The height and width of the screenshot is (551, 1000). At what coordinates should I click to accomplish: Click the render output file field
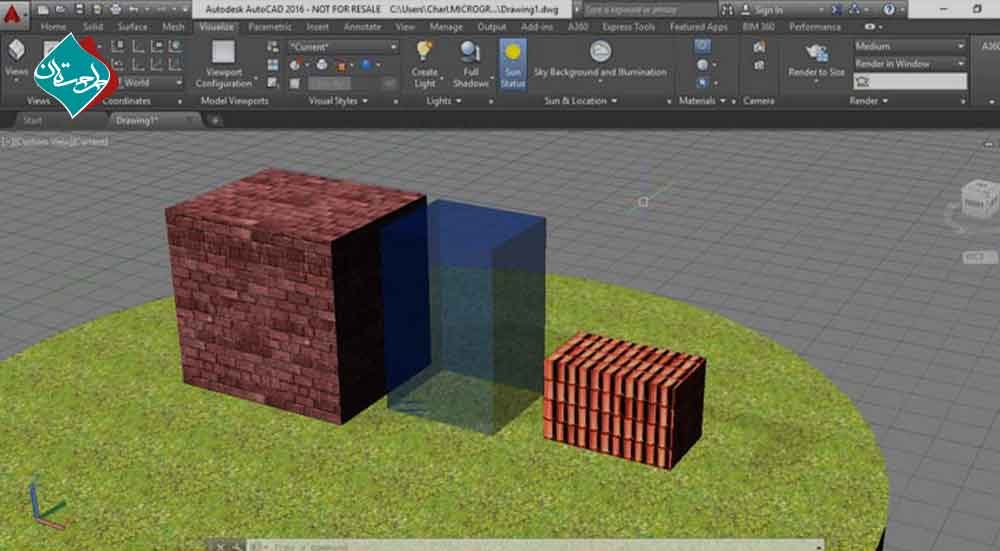[x=910, y=82]
